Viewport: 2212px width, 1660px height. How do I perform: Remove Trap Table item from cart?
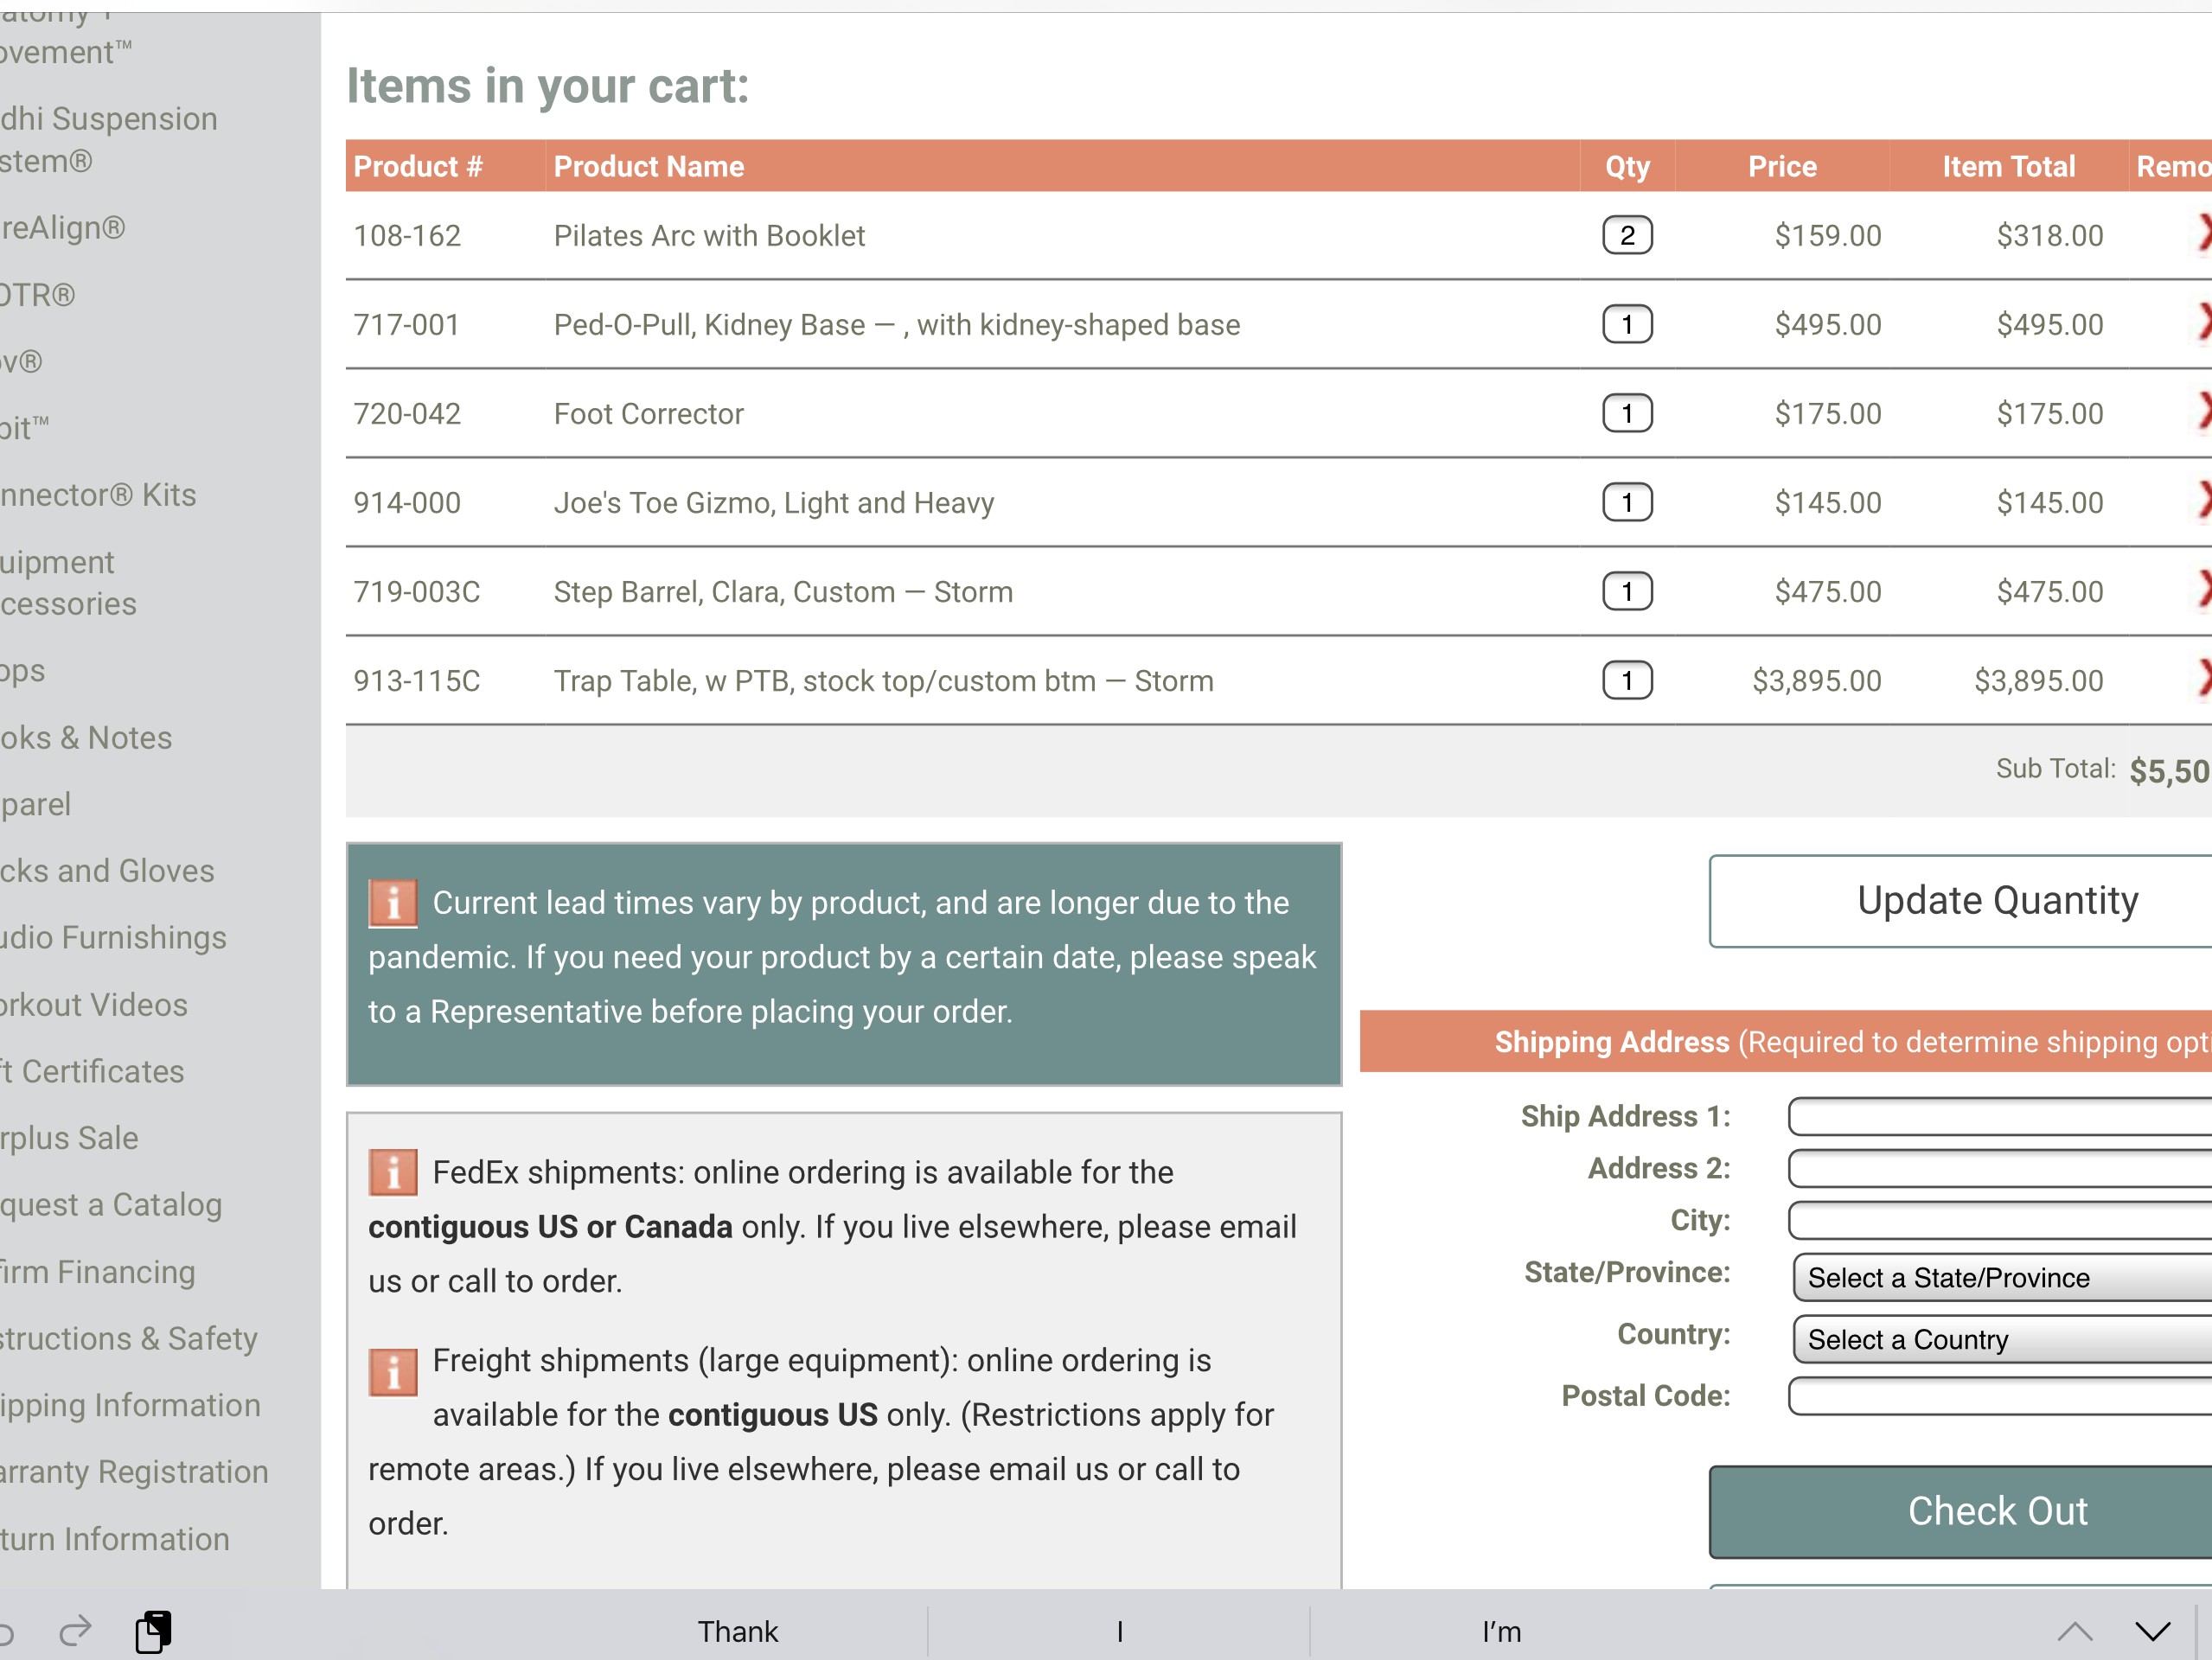point(2203,678)
